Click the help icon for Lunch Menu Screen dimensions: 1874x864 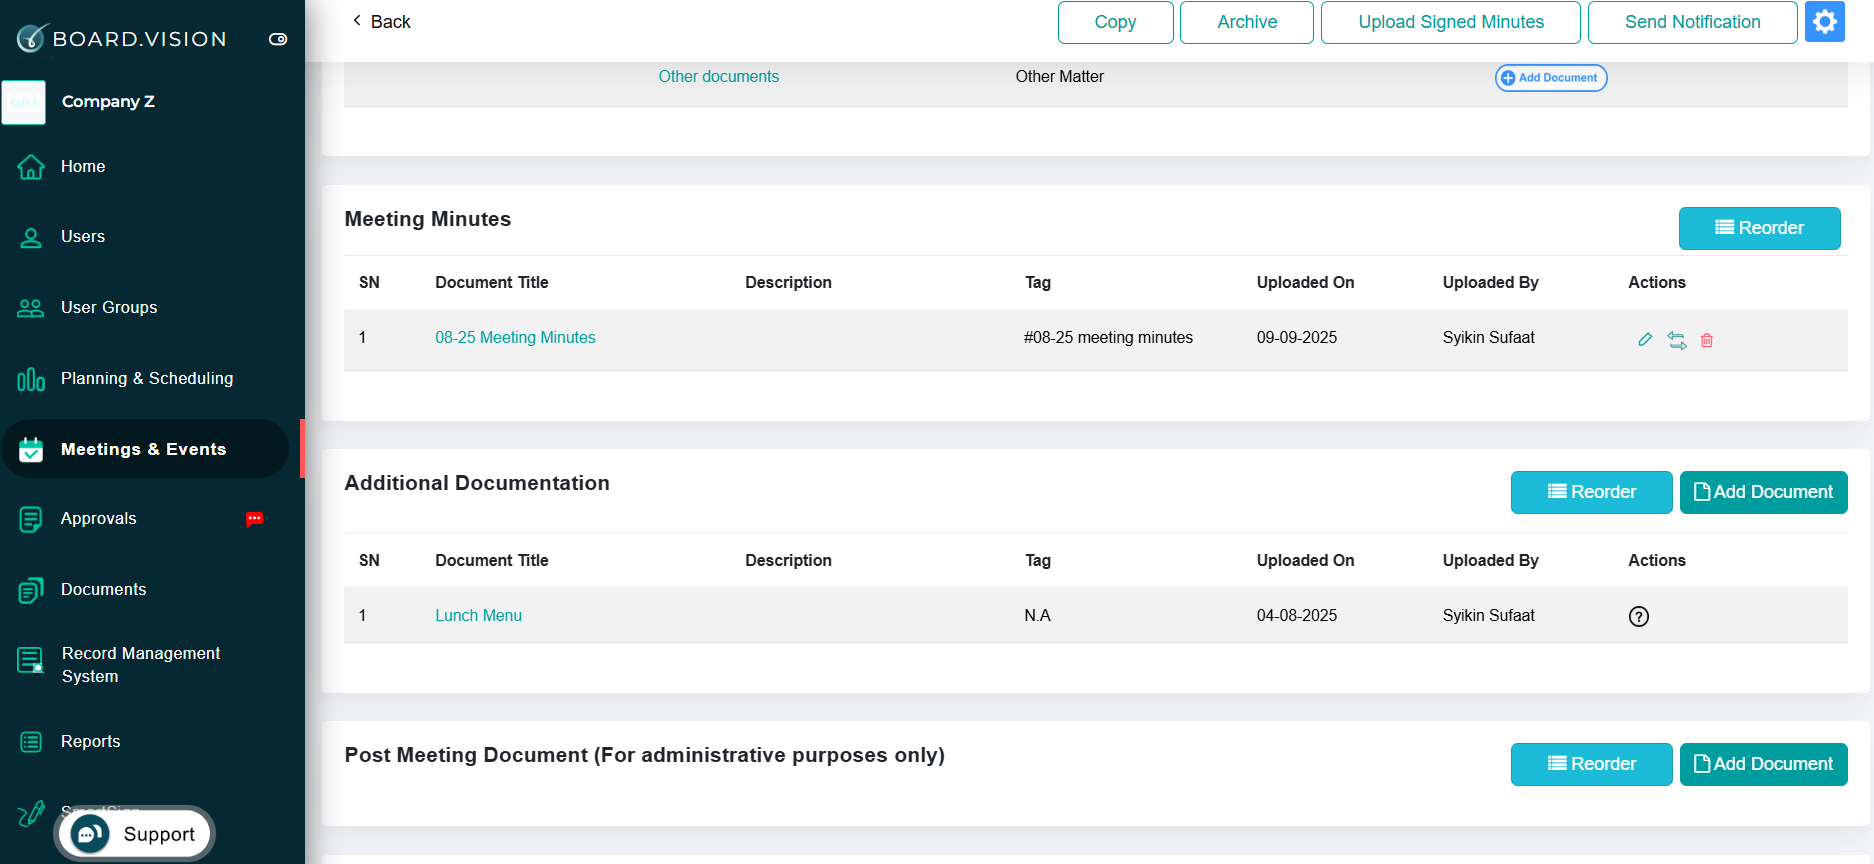coord(1639,617)
